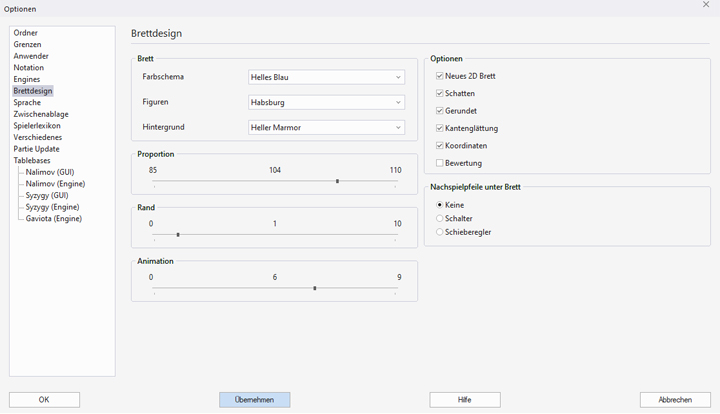The image size is (720, 414).
Task: Open the Notation settings page
Action: point(29,68)
